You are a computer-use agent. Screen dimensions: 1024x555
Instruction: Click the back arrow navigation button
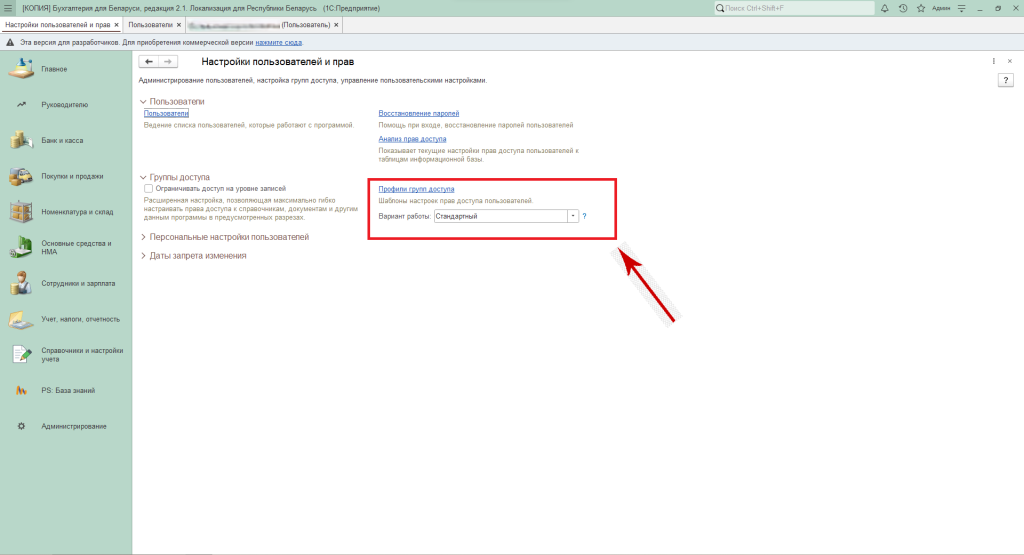[149, 62]
